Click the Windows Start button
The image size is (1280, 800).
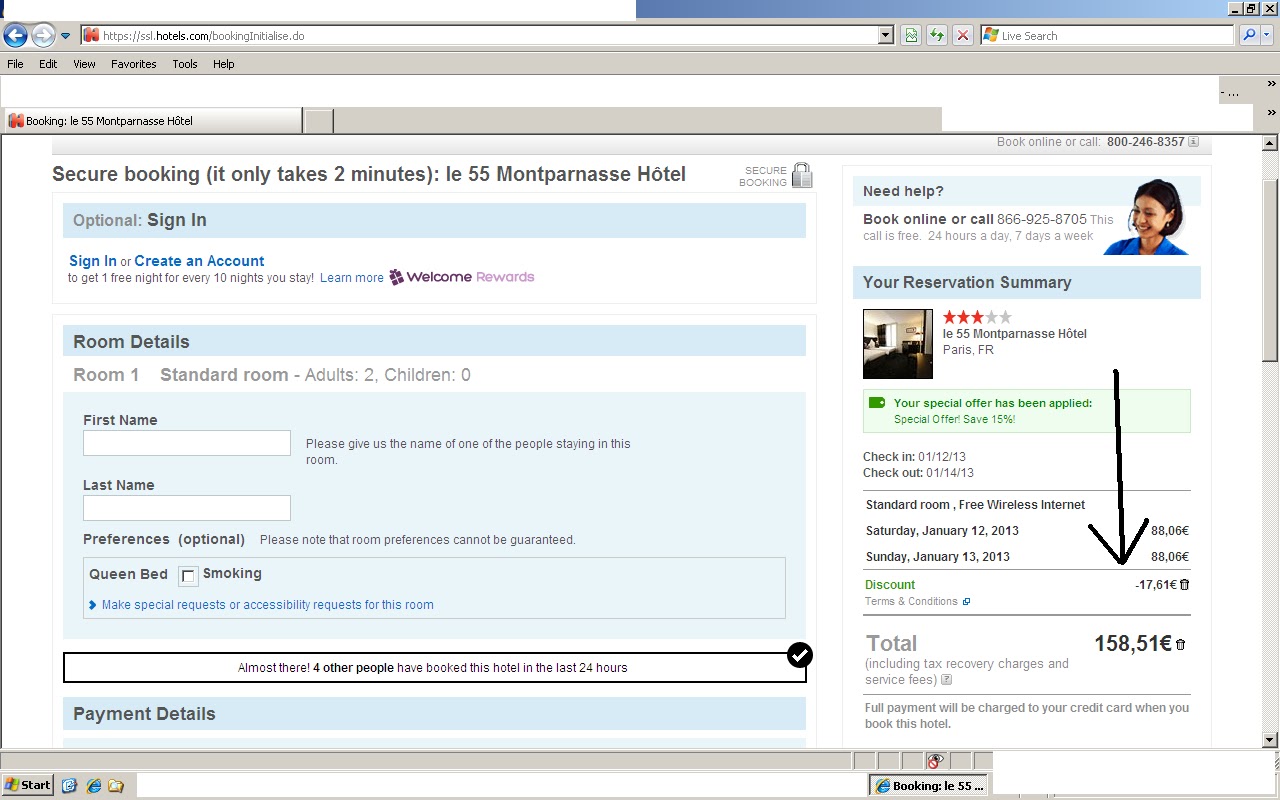click(x=28, y=785)
